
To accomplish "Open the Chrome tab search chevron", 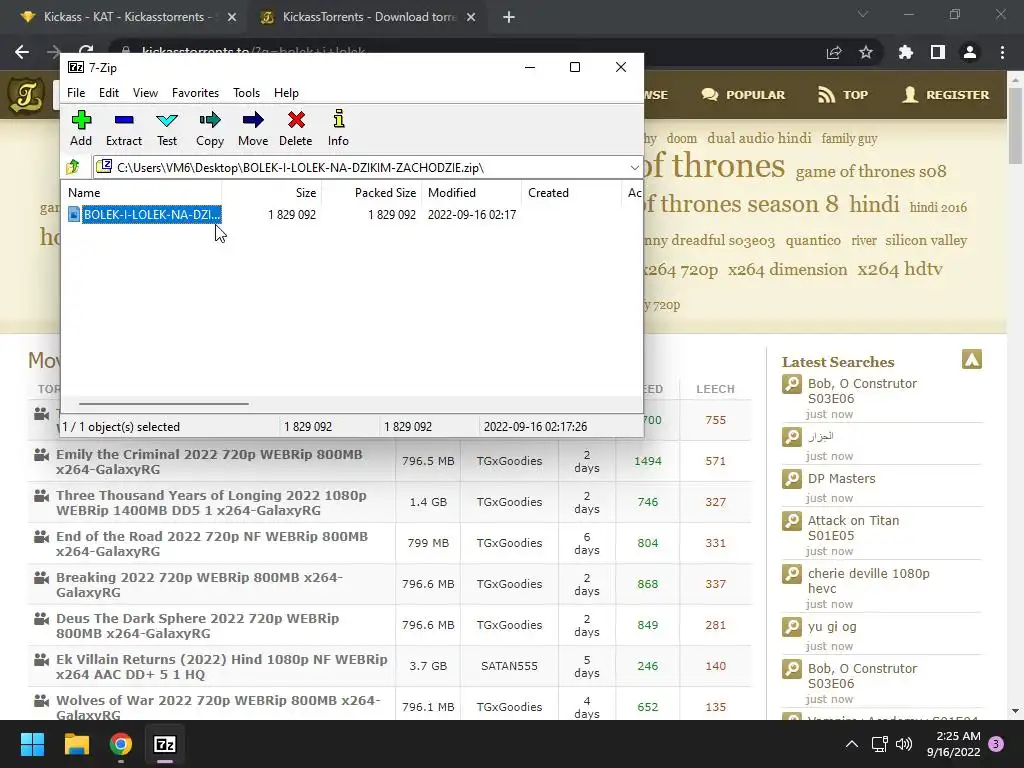I will (863, 14).
